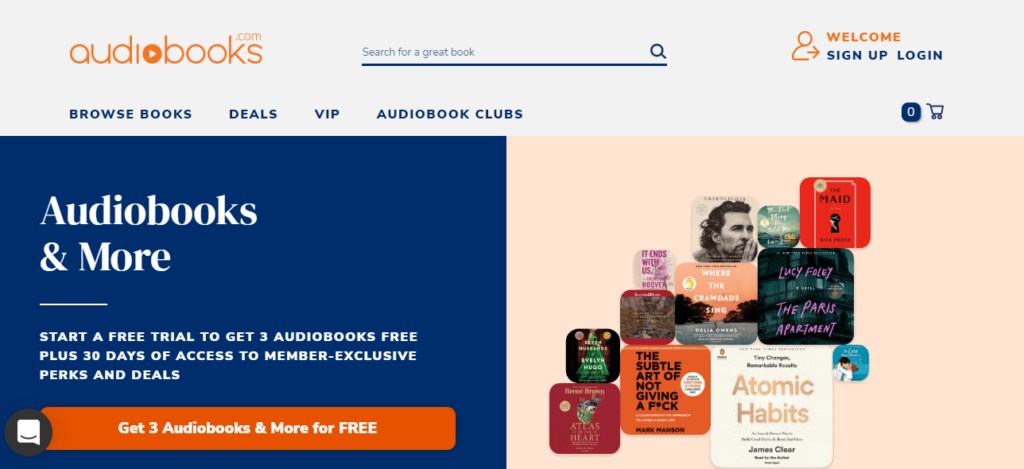This screenshot has width=1024, height=469.
Task: Click the cart item count badge
Action: [911, 112]
